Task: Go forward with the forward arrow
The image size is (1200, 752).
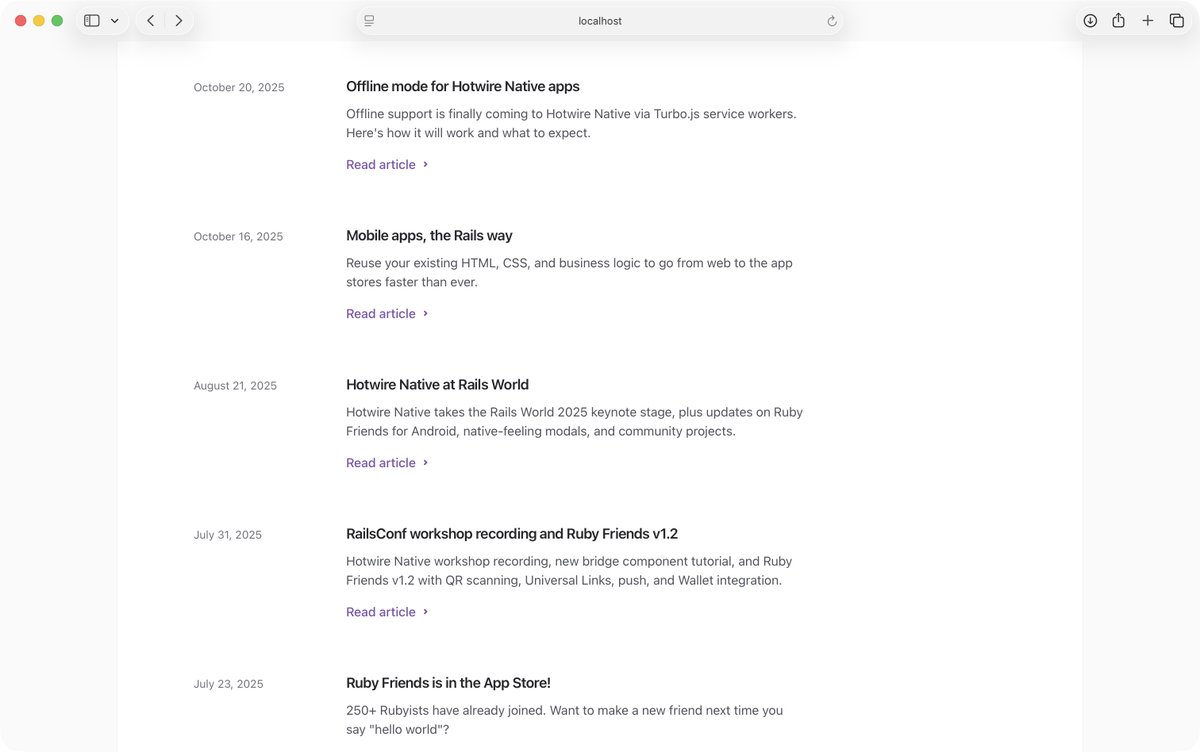Action: (178, 21)
